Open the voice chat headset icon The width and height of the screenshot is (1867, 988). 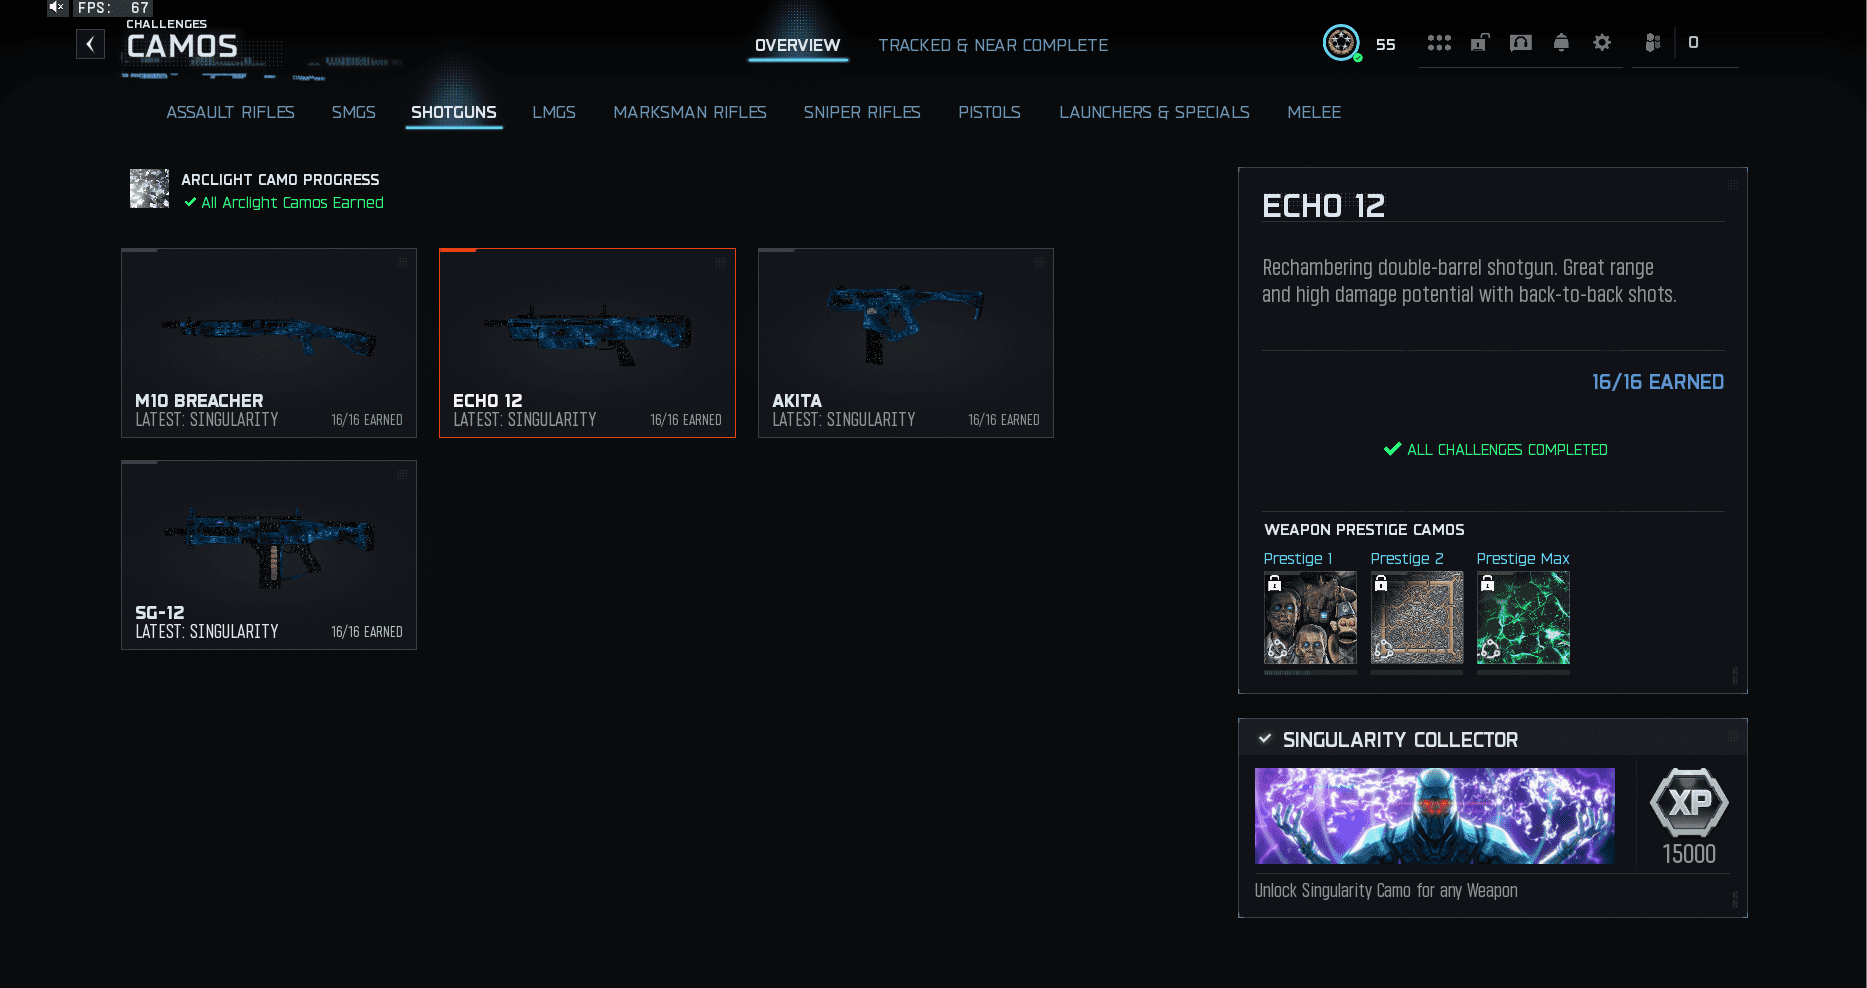tap(1521, 43)
